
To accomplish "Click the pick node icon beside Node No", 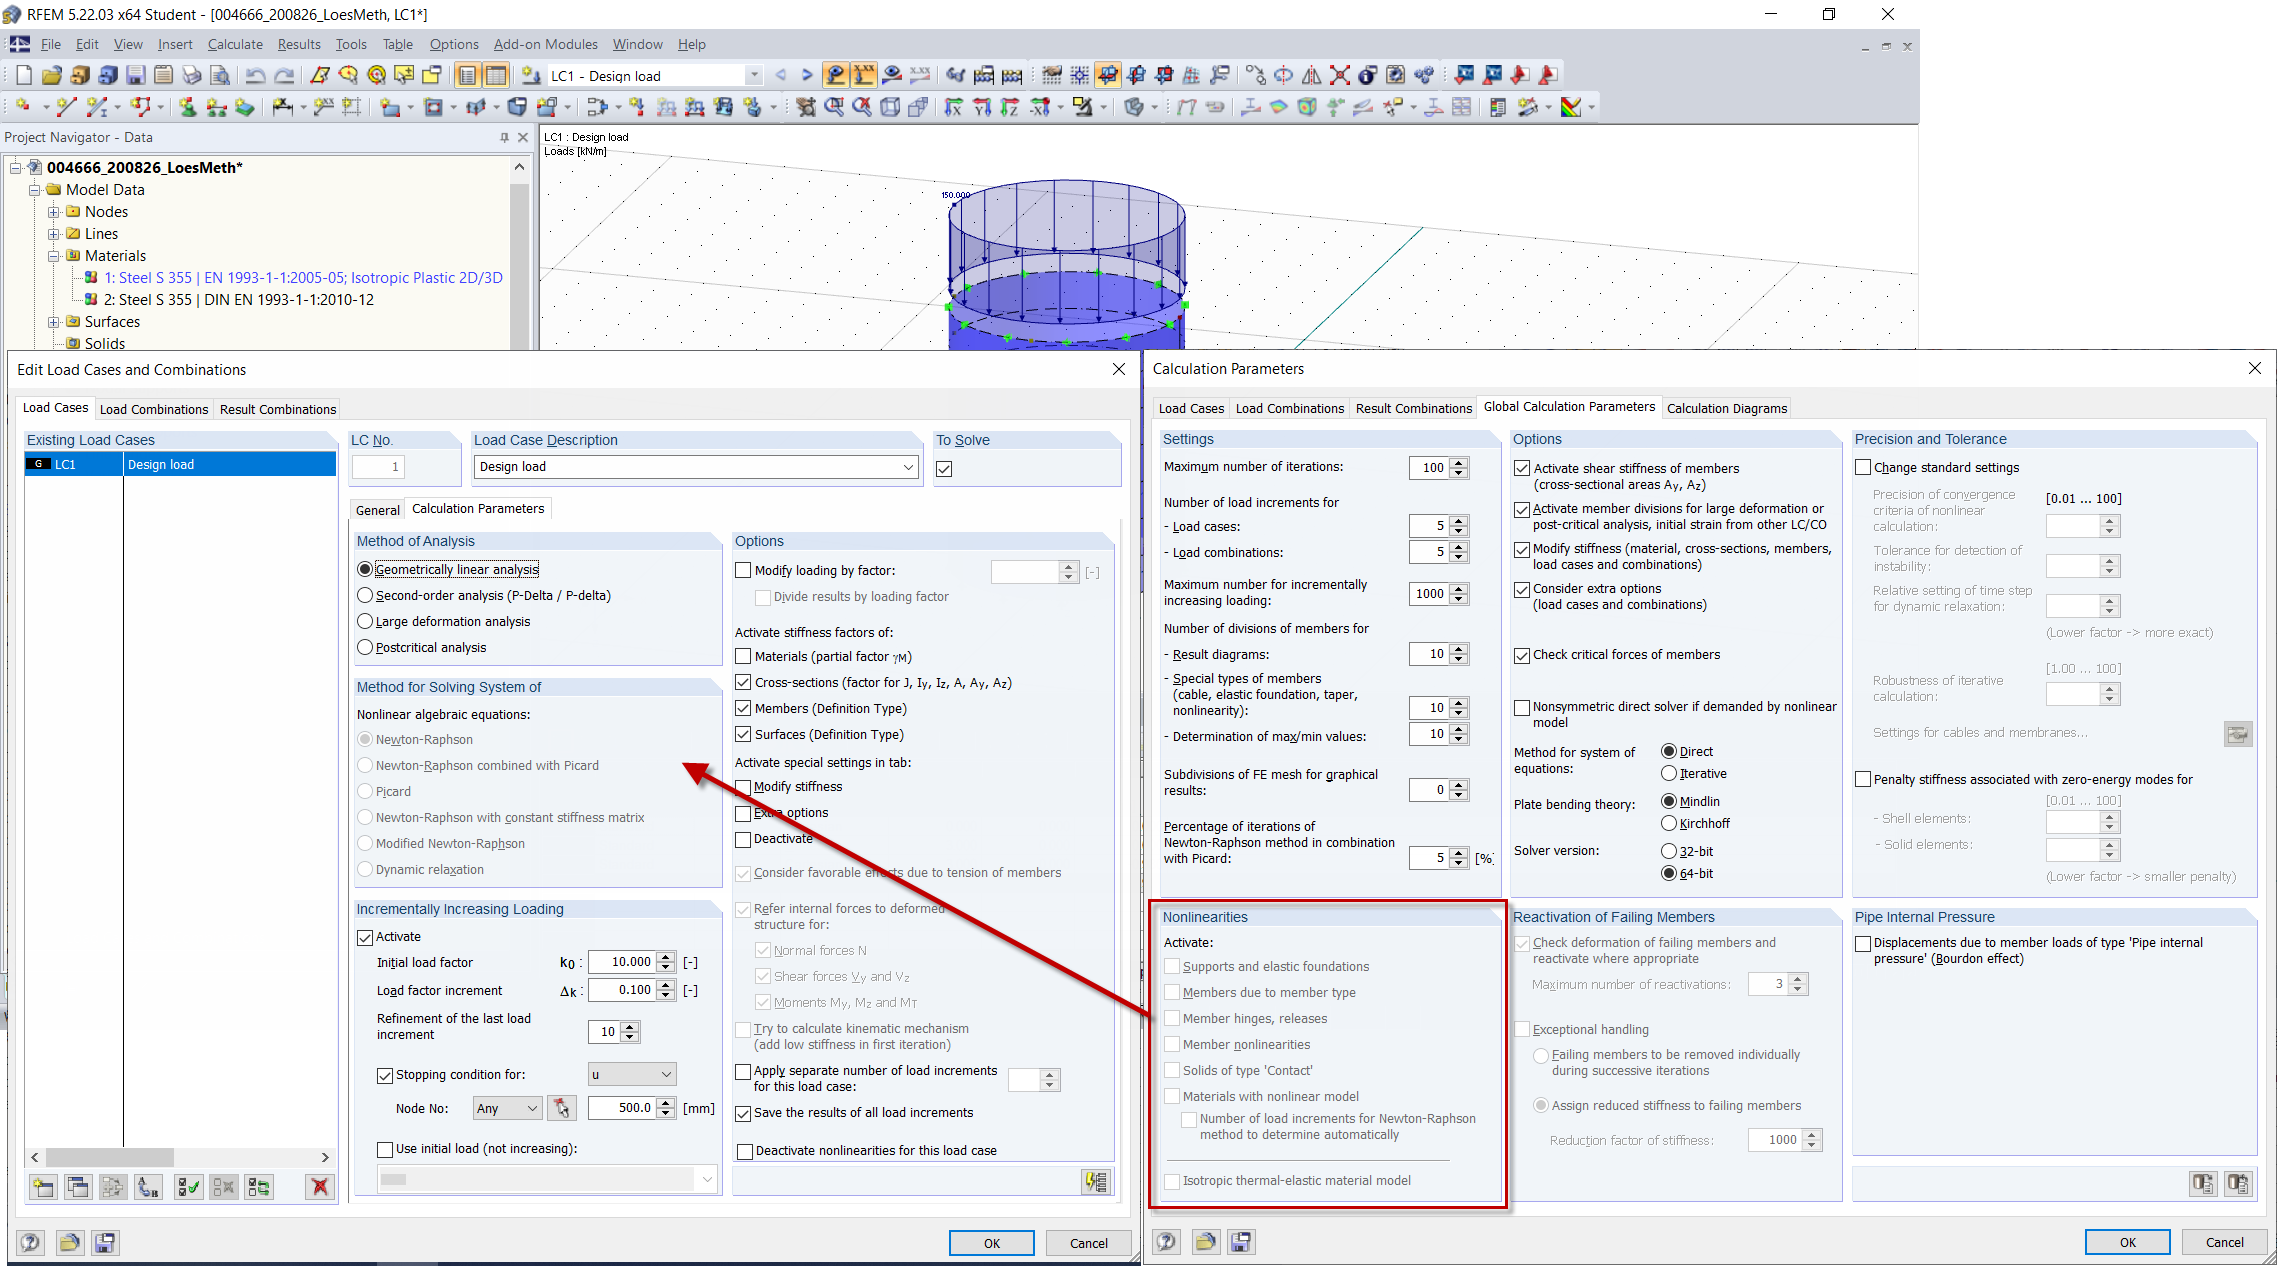I will (562, 1108).
